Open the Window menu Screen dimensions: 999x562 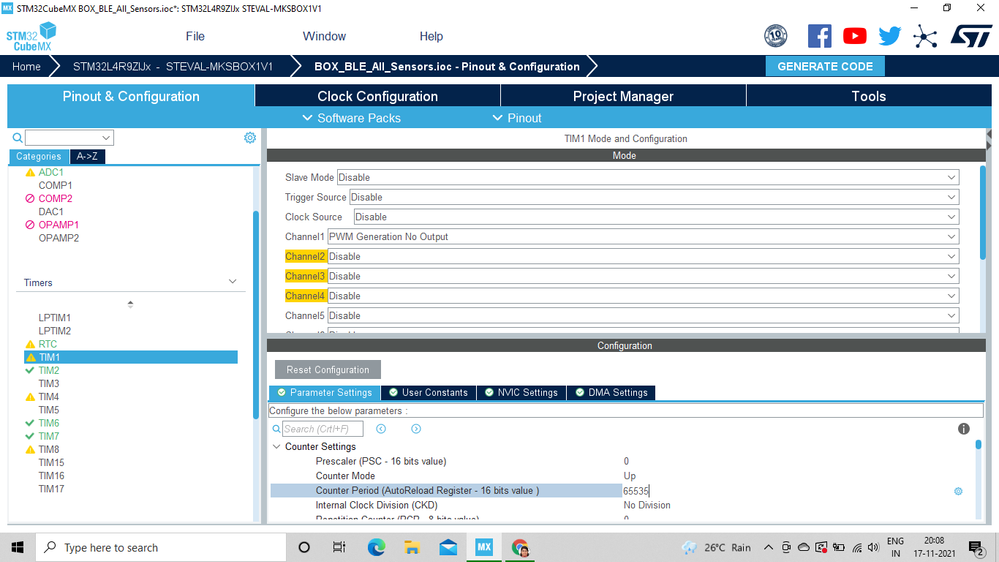(324, 36)
